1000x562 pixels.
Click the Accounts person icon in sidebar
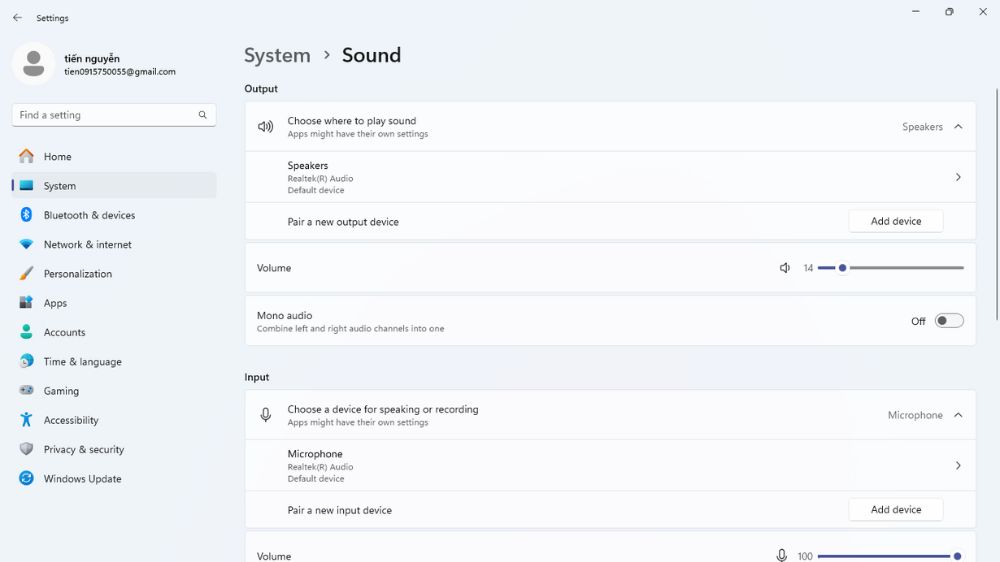pyautogui.click(x=26, y=332)
